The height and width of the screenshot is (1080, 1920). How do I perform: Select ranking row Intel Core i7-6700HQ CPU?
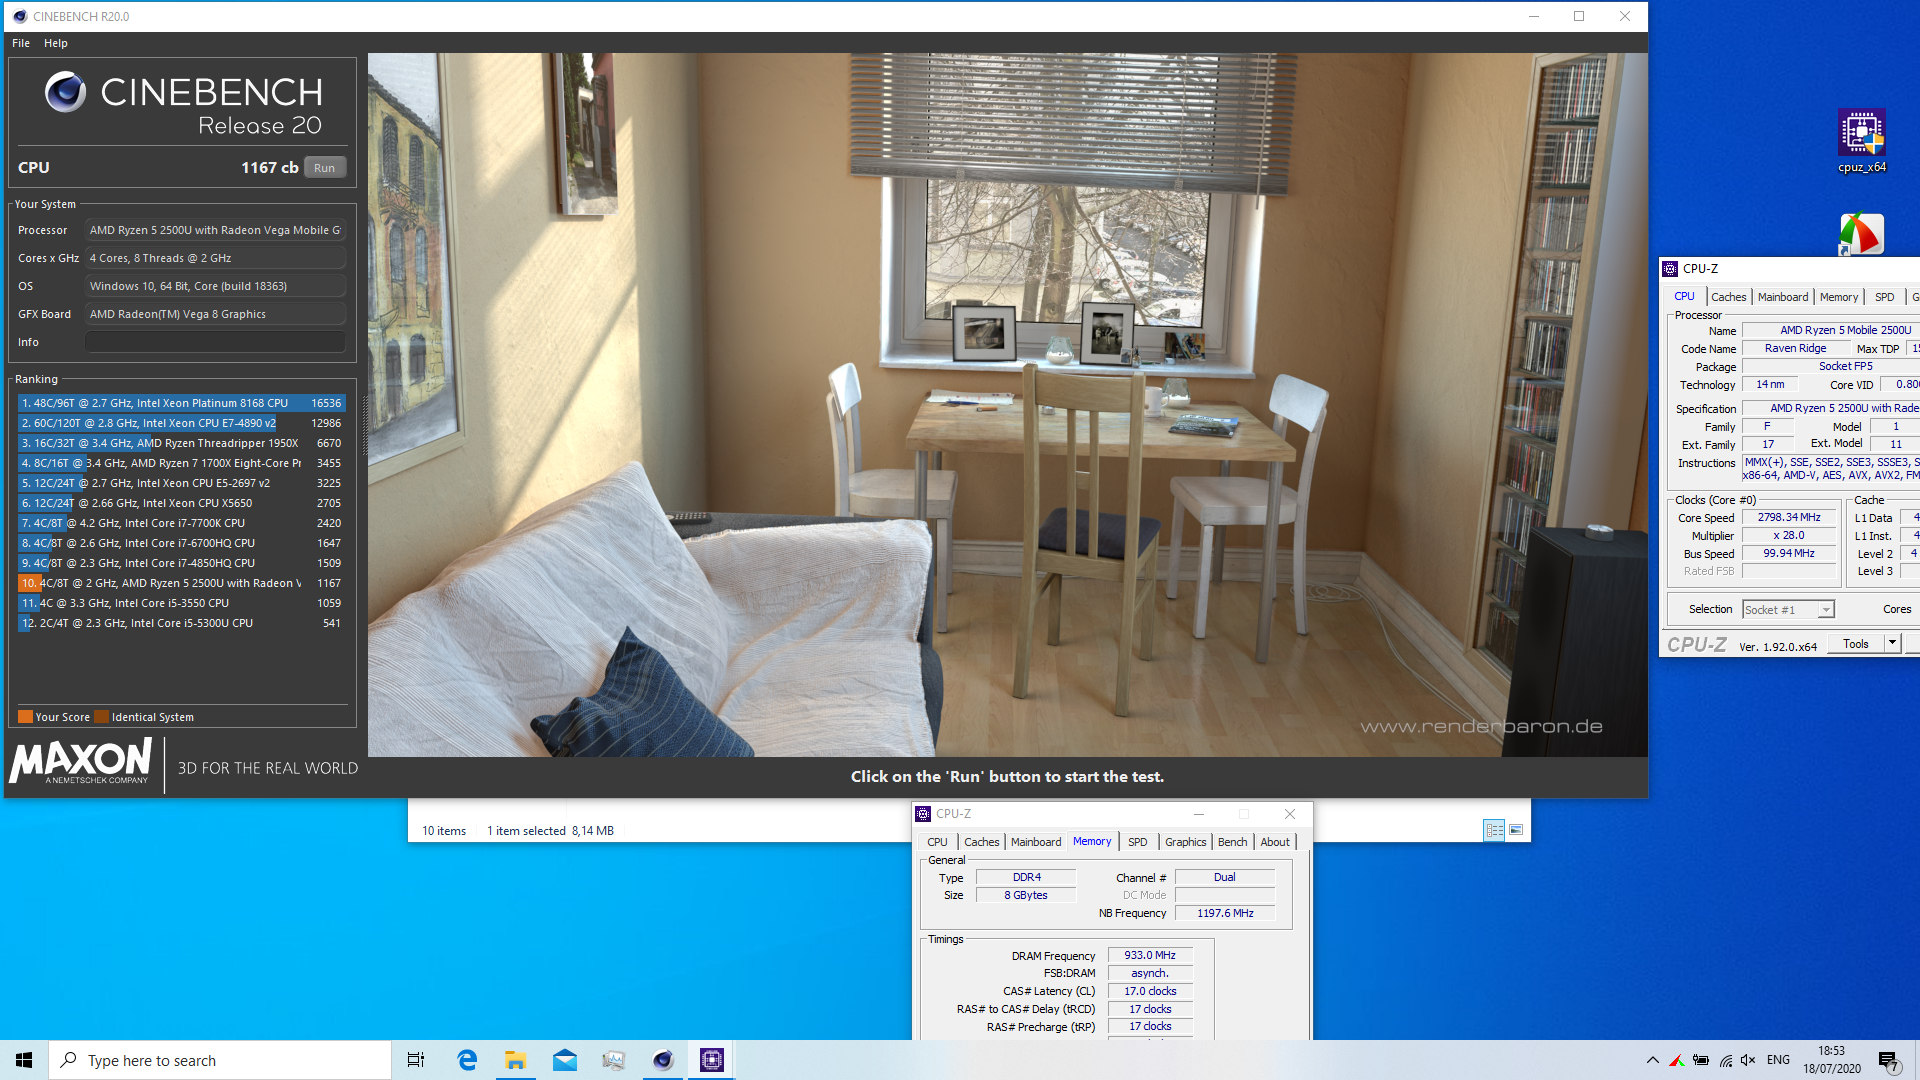pyautogui.click(x=181, y=543)
